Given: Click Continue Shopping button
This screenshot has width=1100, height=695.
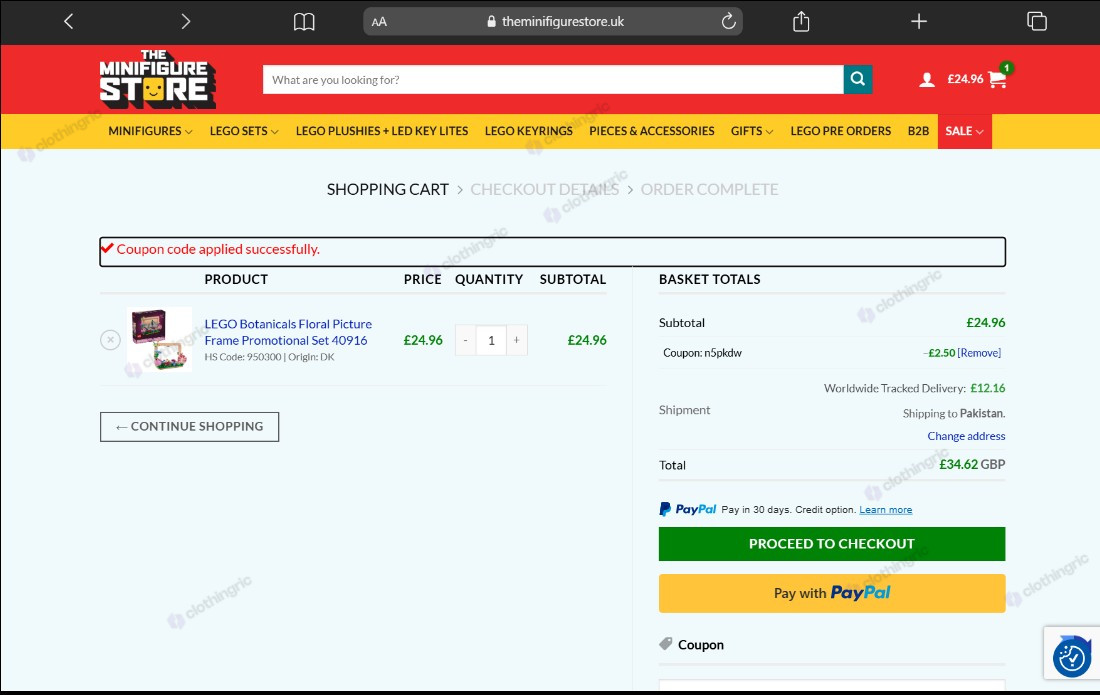Looking at the screenshot, I should coord(189,426).
